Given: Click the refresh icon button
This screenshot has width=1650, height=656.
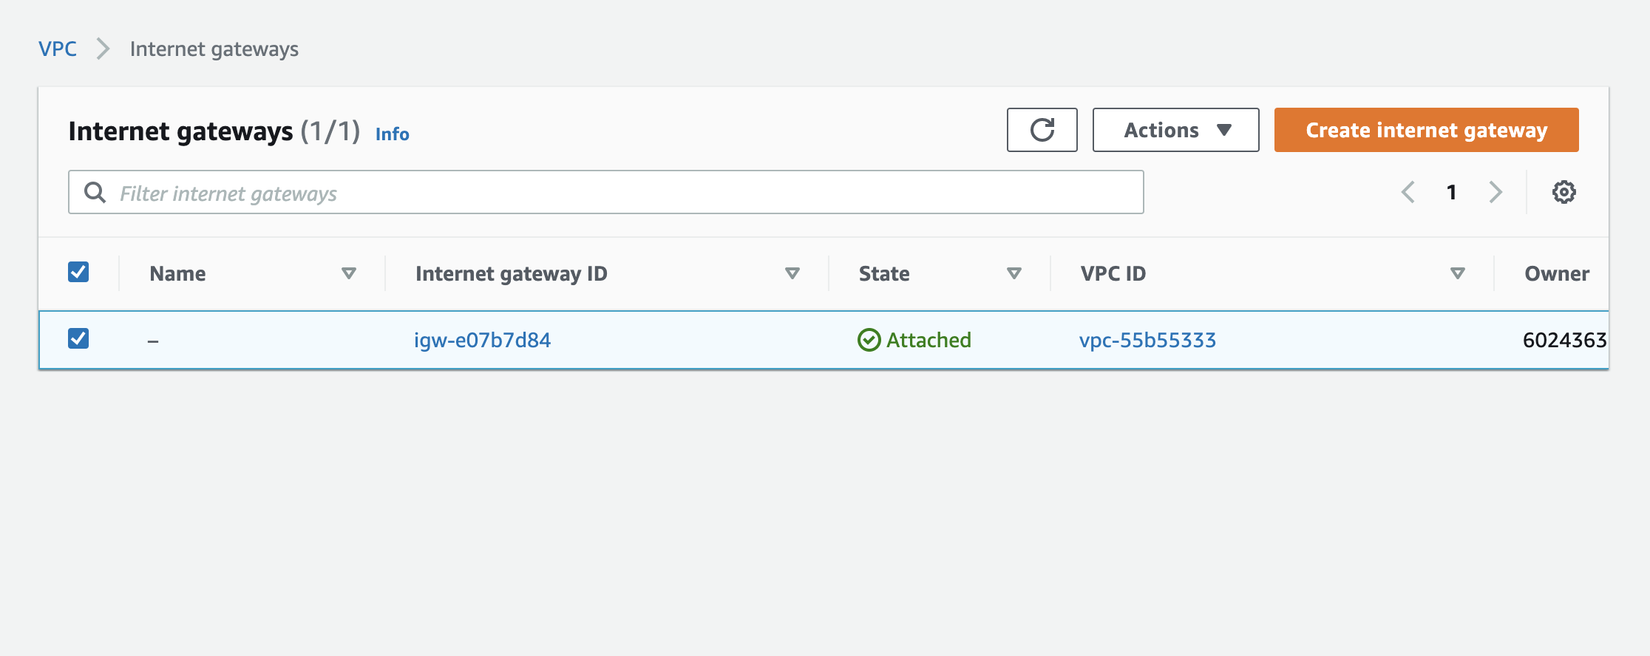Looking at the screenshot, I should pyautogui.click(x=1041, y=130).
